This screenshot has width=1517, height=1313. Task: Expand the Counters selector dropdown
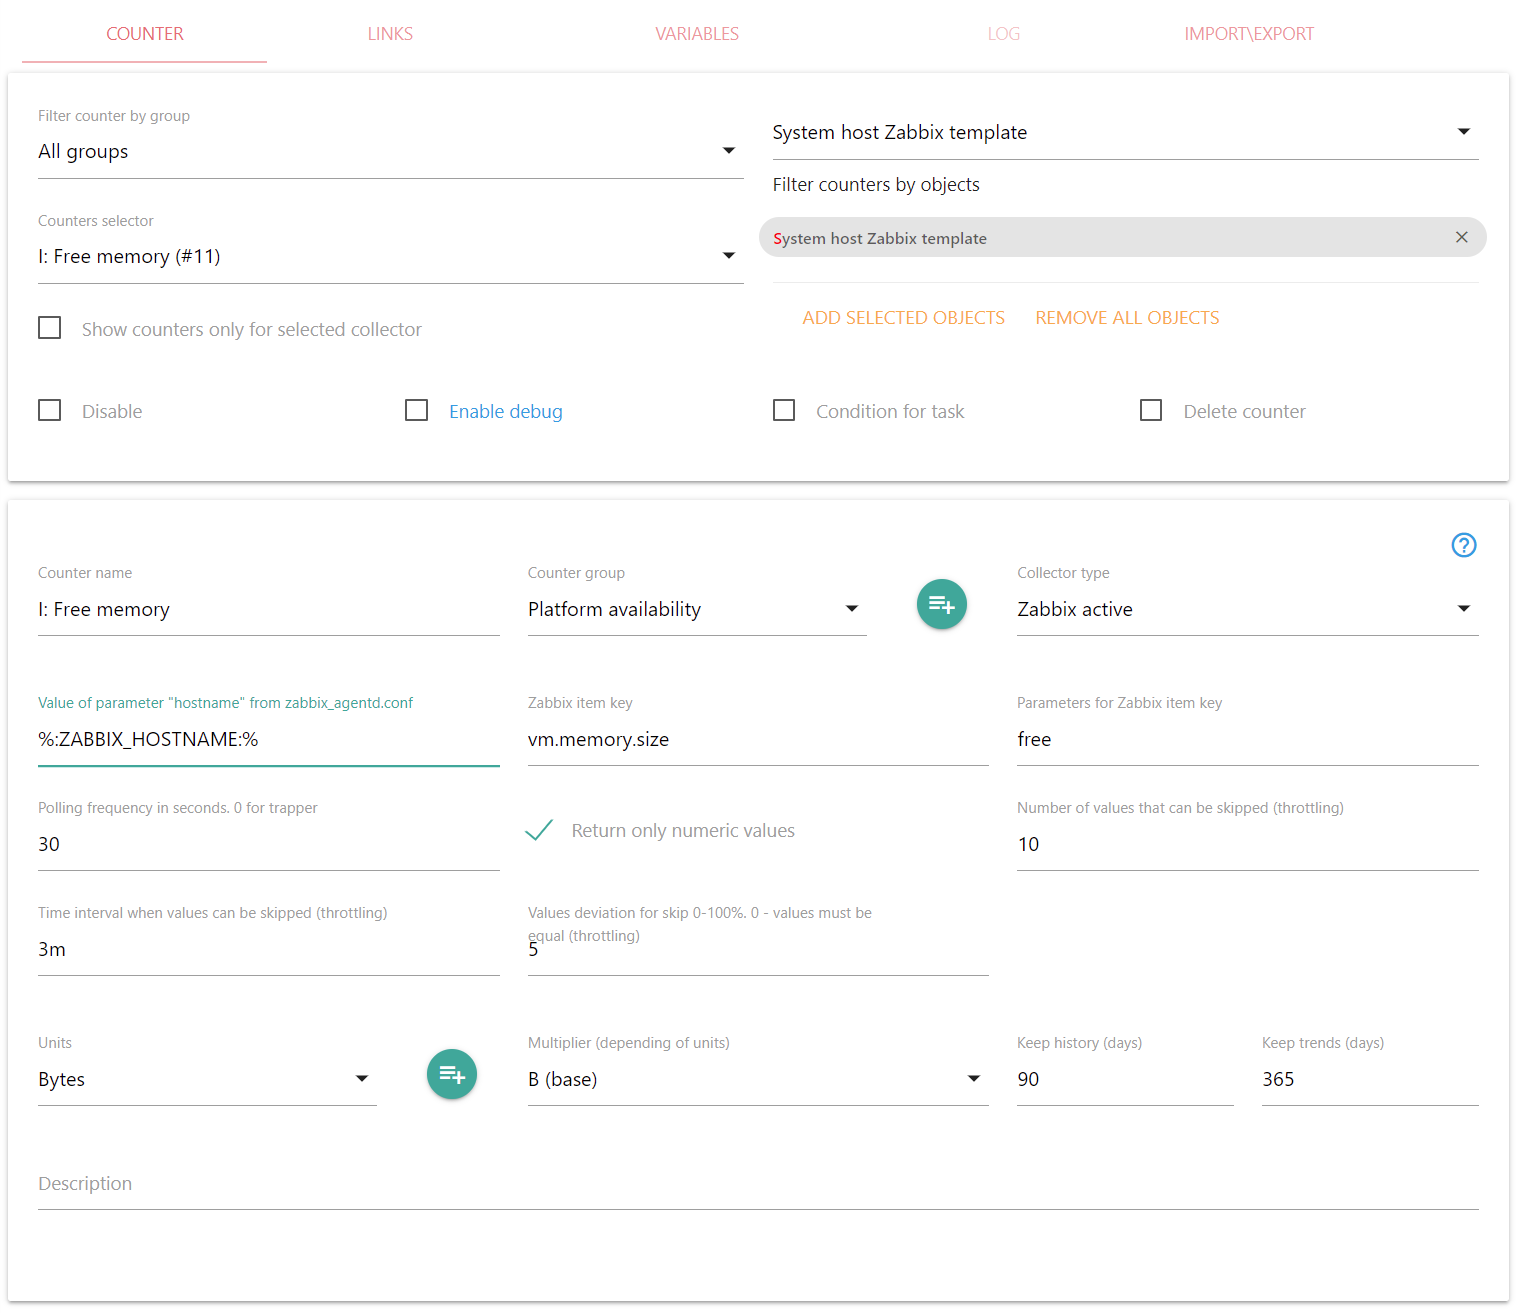coord(390,257)
